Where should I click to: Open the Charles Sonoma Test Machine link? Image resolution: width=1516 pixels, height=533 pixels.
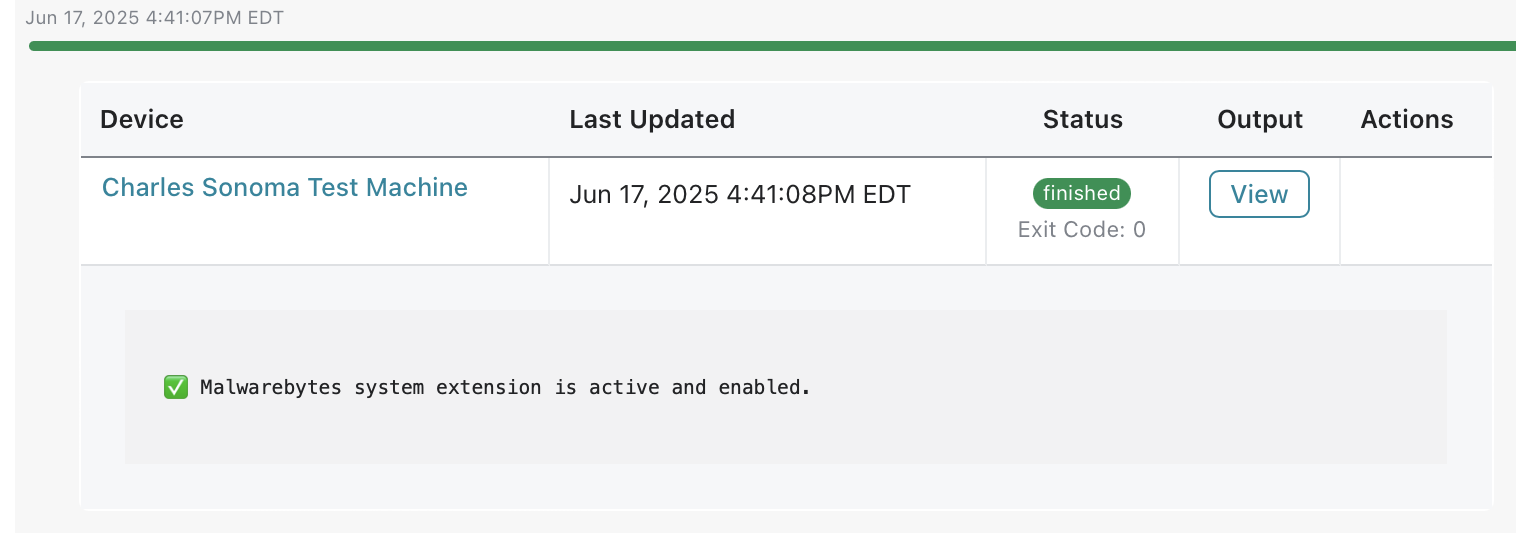point(285,187)
